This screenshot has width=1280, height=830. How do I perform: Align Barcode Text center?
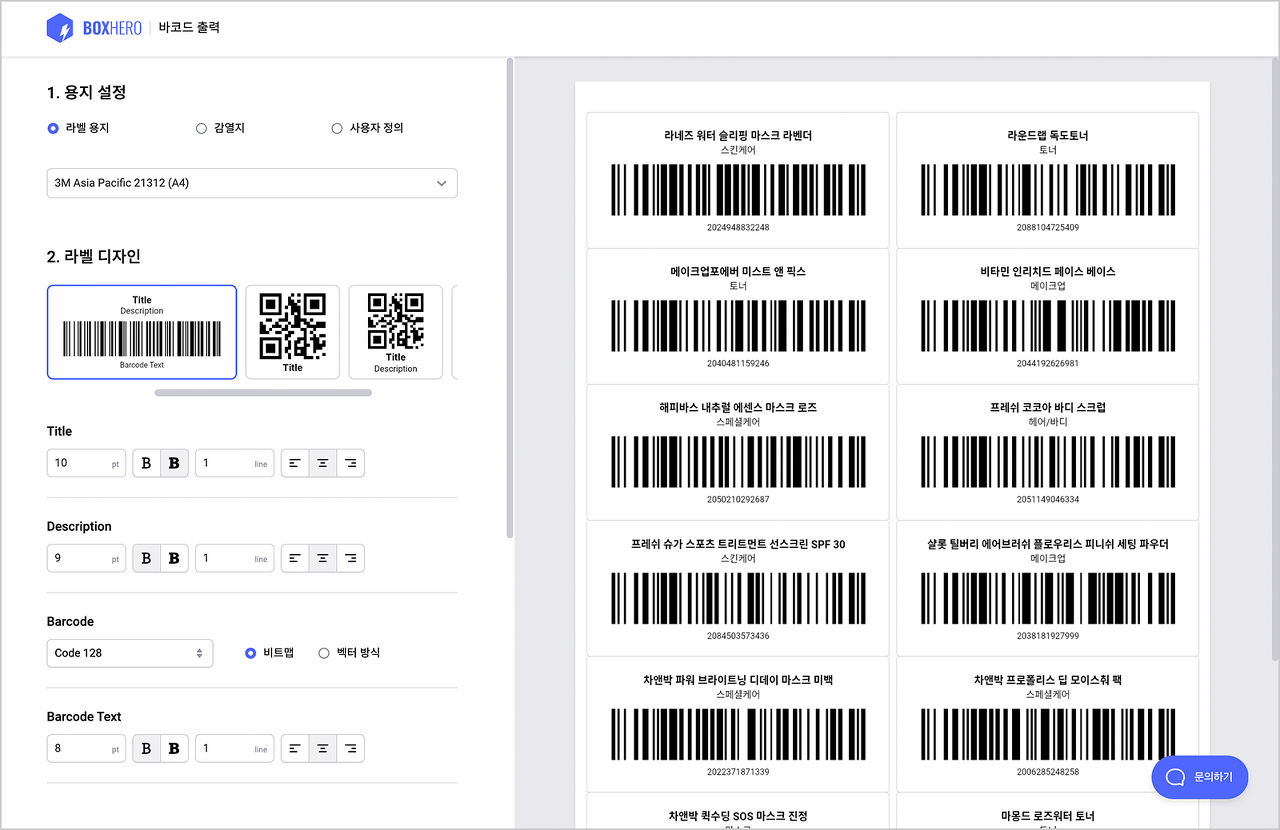[x=322, y=748]
